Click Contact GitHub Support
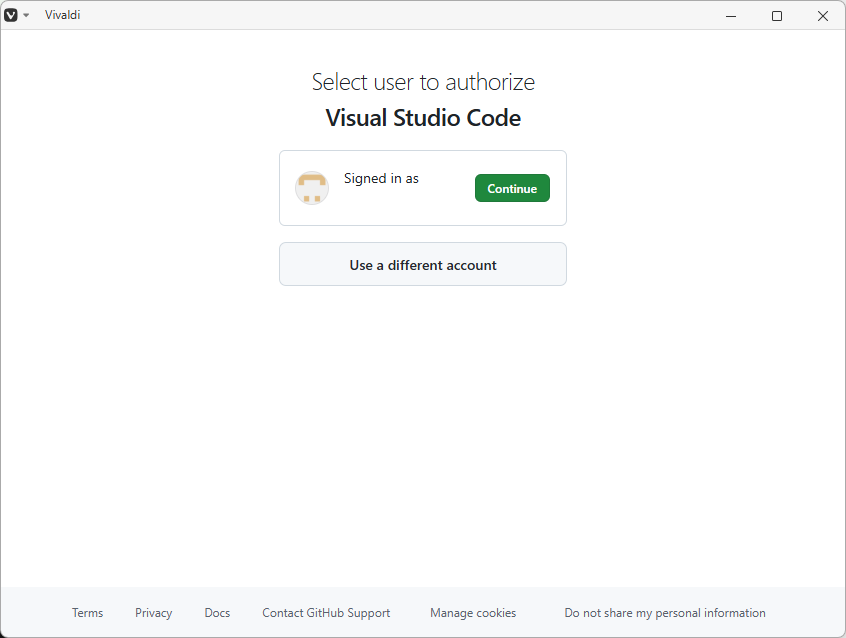Screen dimensions: 846x638 point(326,613)
